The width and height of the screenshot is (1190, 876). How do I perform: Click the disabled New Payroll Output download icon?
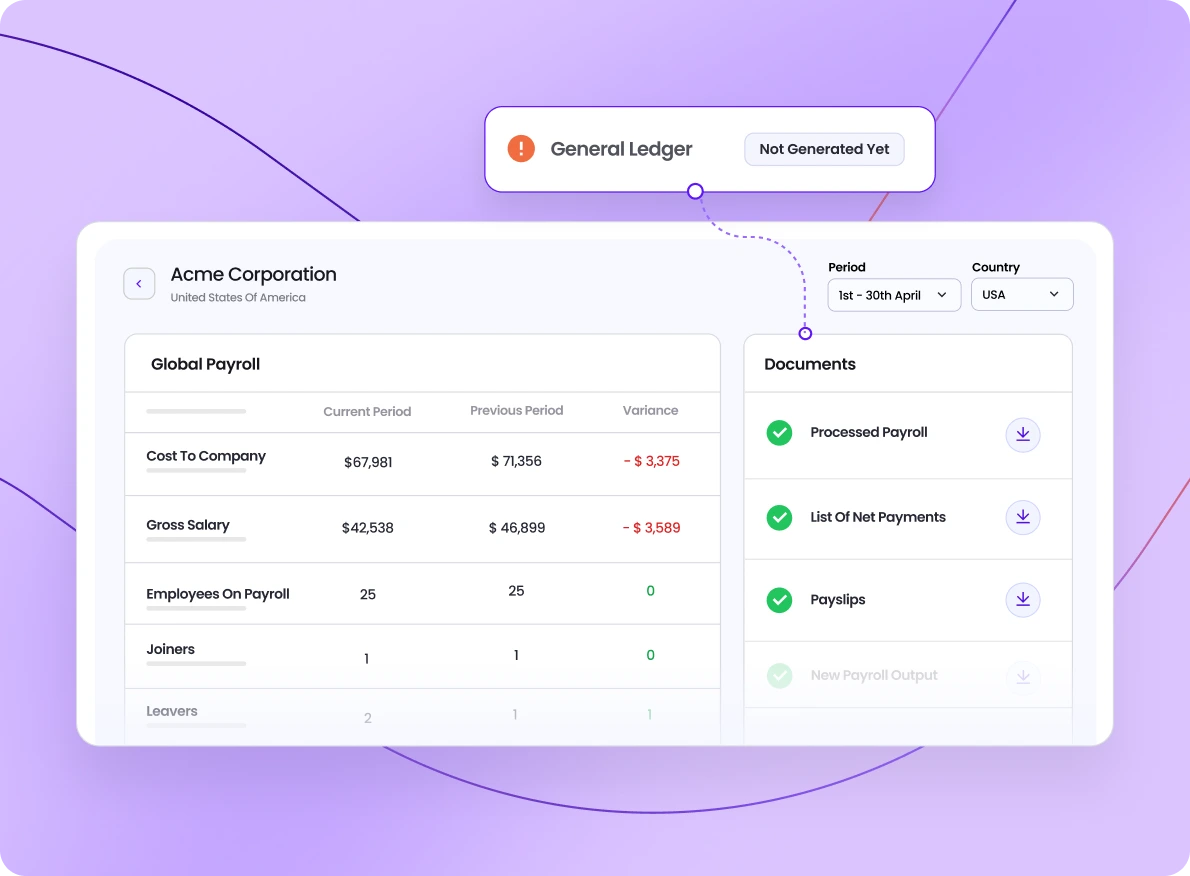(1022, 677)
